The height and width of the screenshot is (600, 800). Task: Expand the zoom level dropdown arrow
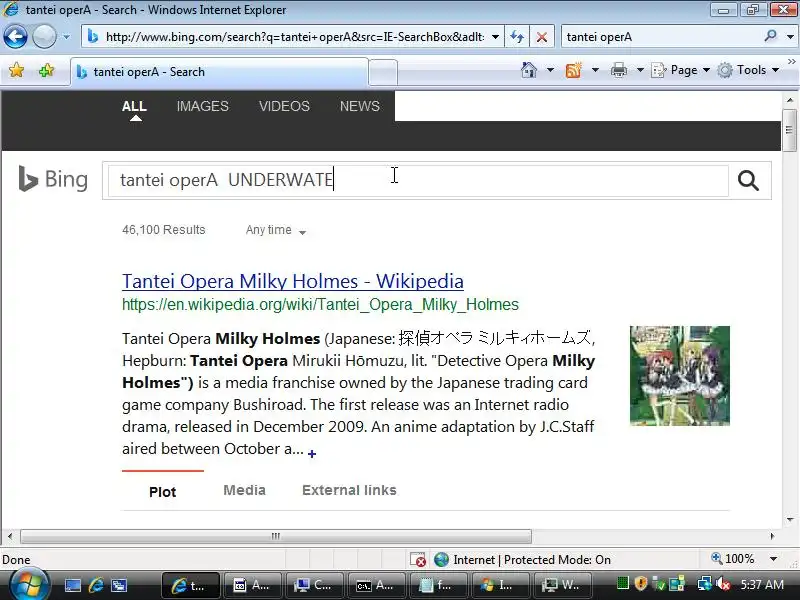773,559
